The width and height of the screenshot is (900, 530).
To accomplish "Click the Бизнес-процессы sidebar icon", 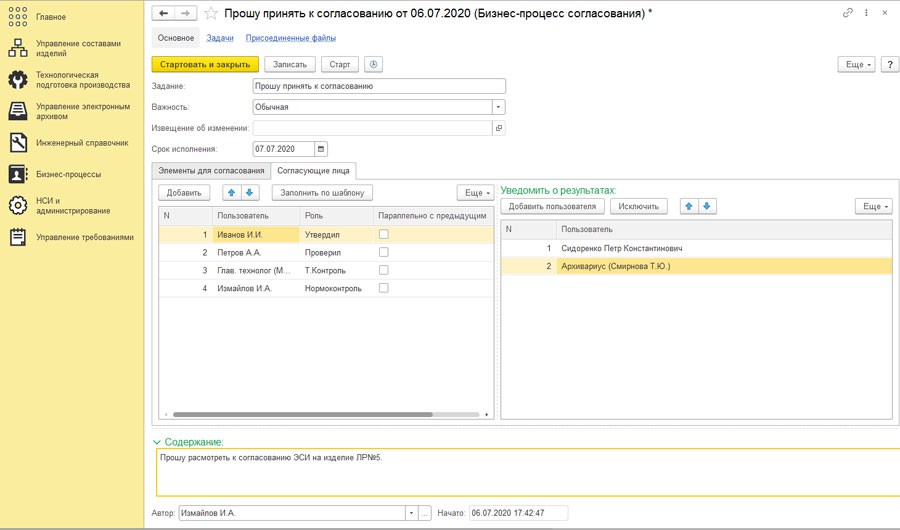I will (x=18, y=174).
